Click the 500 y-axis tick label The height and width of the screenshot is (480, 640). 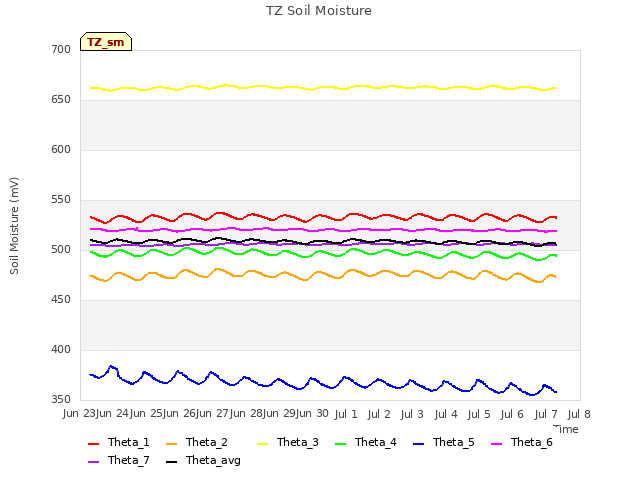pos(61,249)
